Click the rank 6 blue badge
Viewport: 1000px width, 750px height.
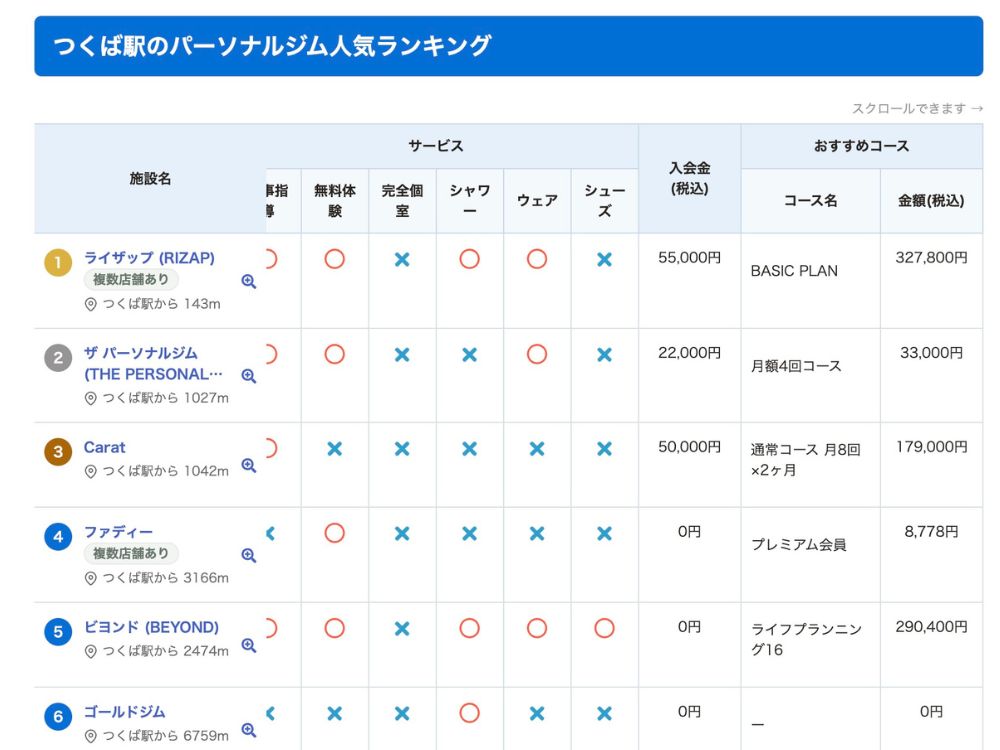tap(58, 716)
